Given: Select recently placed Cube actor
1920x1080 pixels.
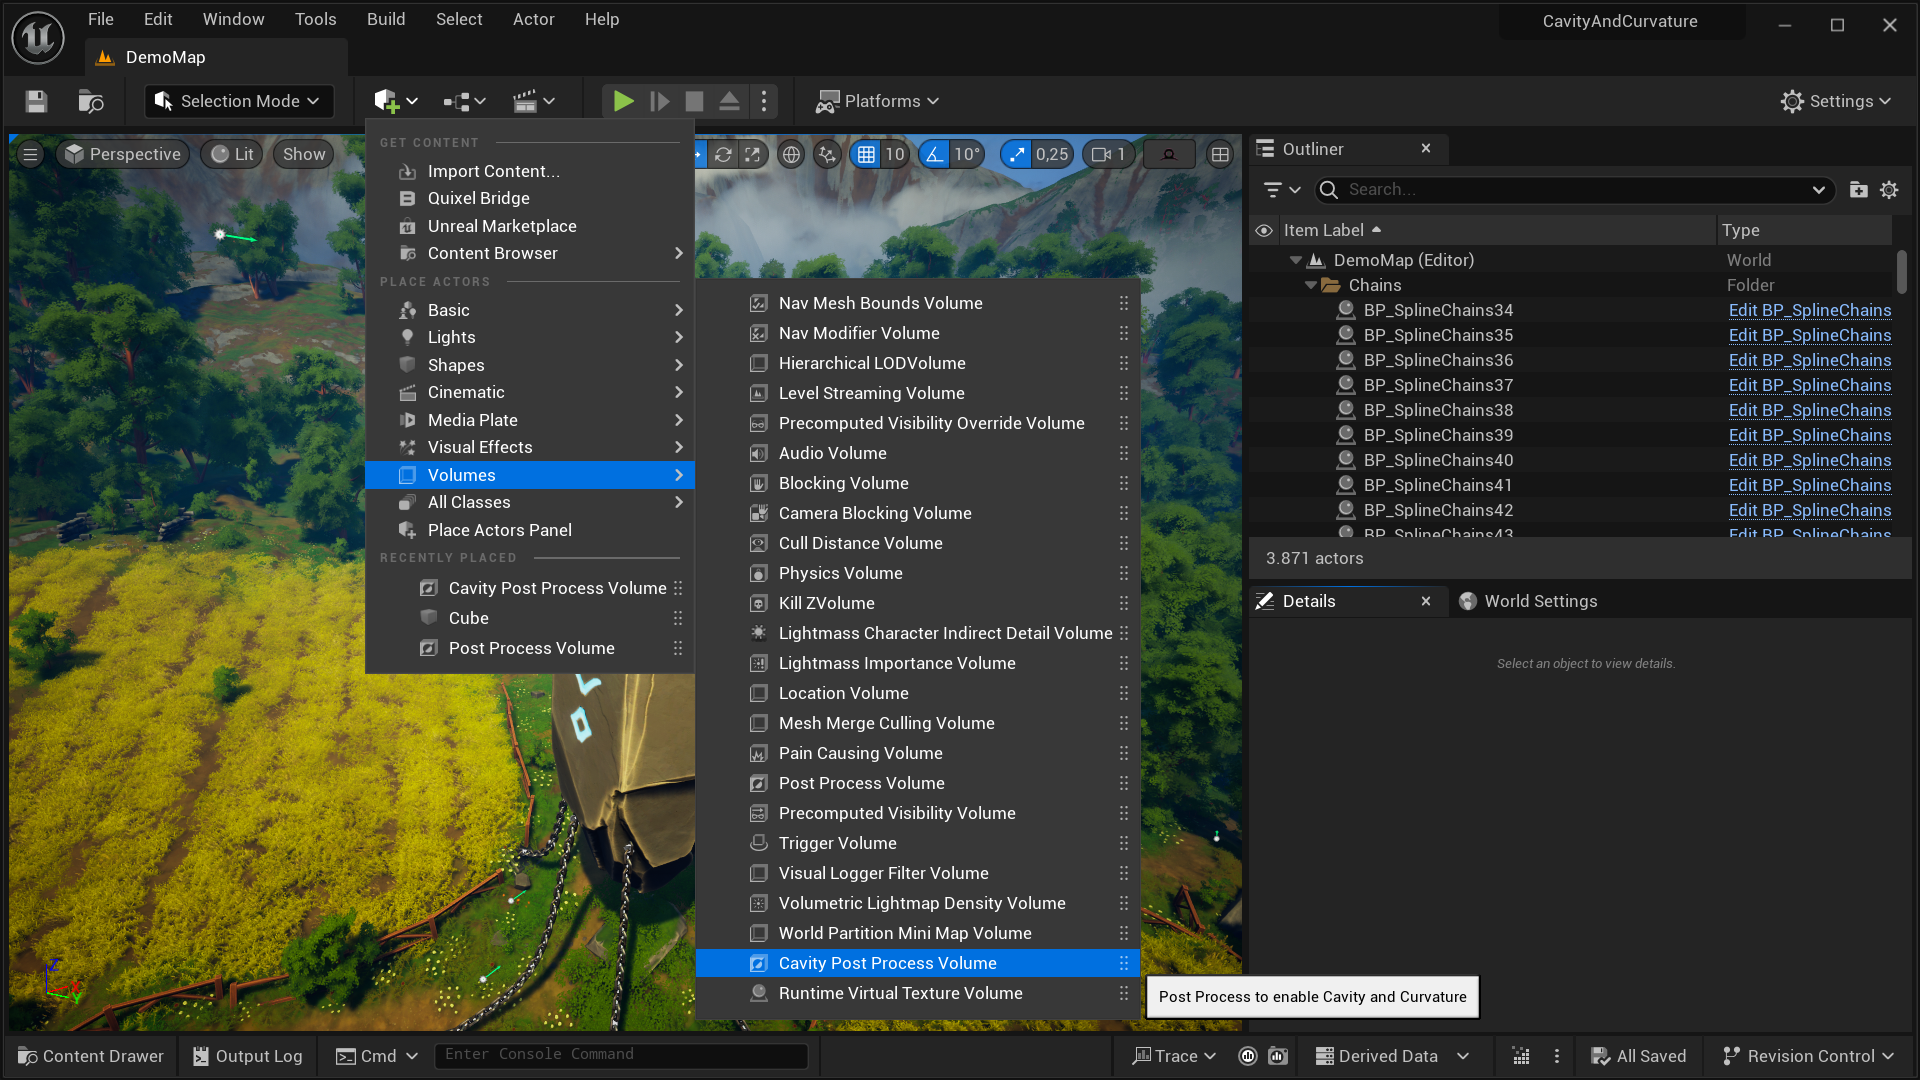Looking at the screenshot, I should tap(530, 618).
